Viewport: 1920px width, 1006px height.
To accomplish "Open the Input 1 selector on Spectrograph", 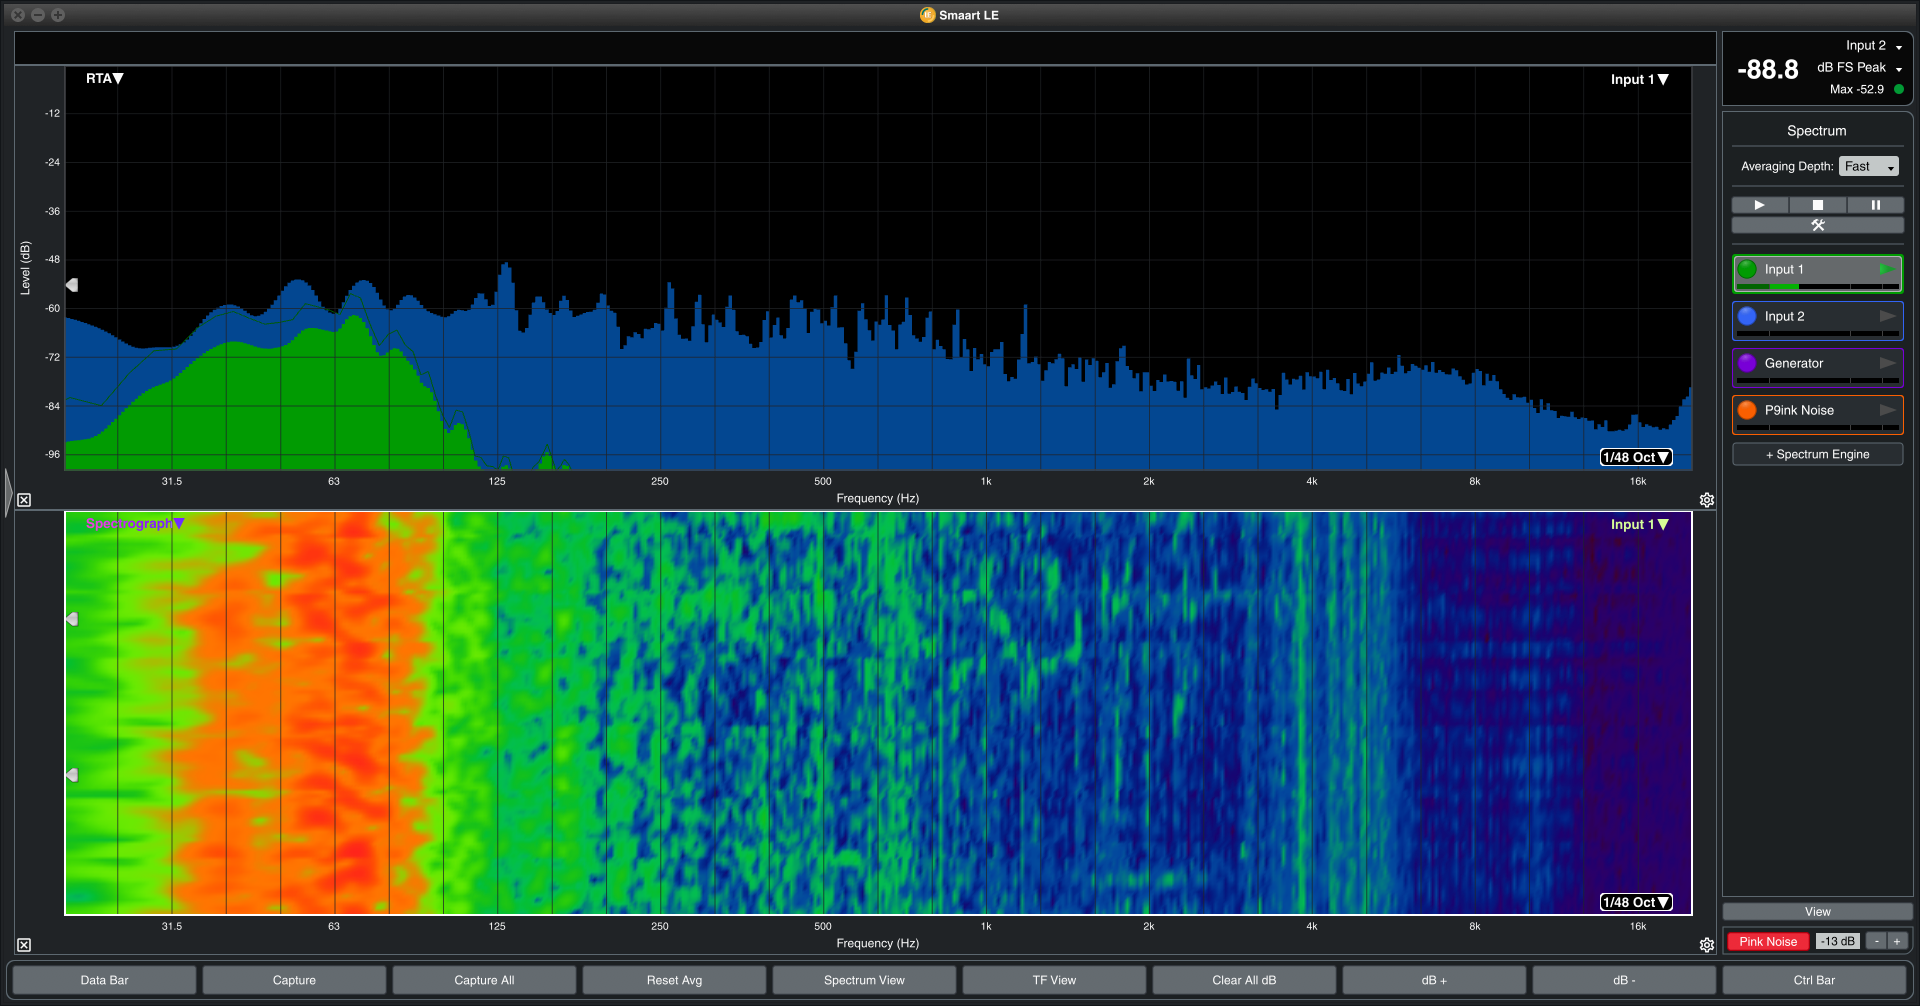I will [x=1639, y=524].
